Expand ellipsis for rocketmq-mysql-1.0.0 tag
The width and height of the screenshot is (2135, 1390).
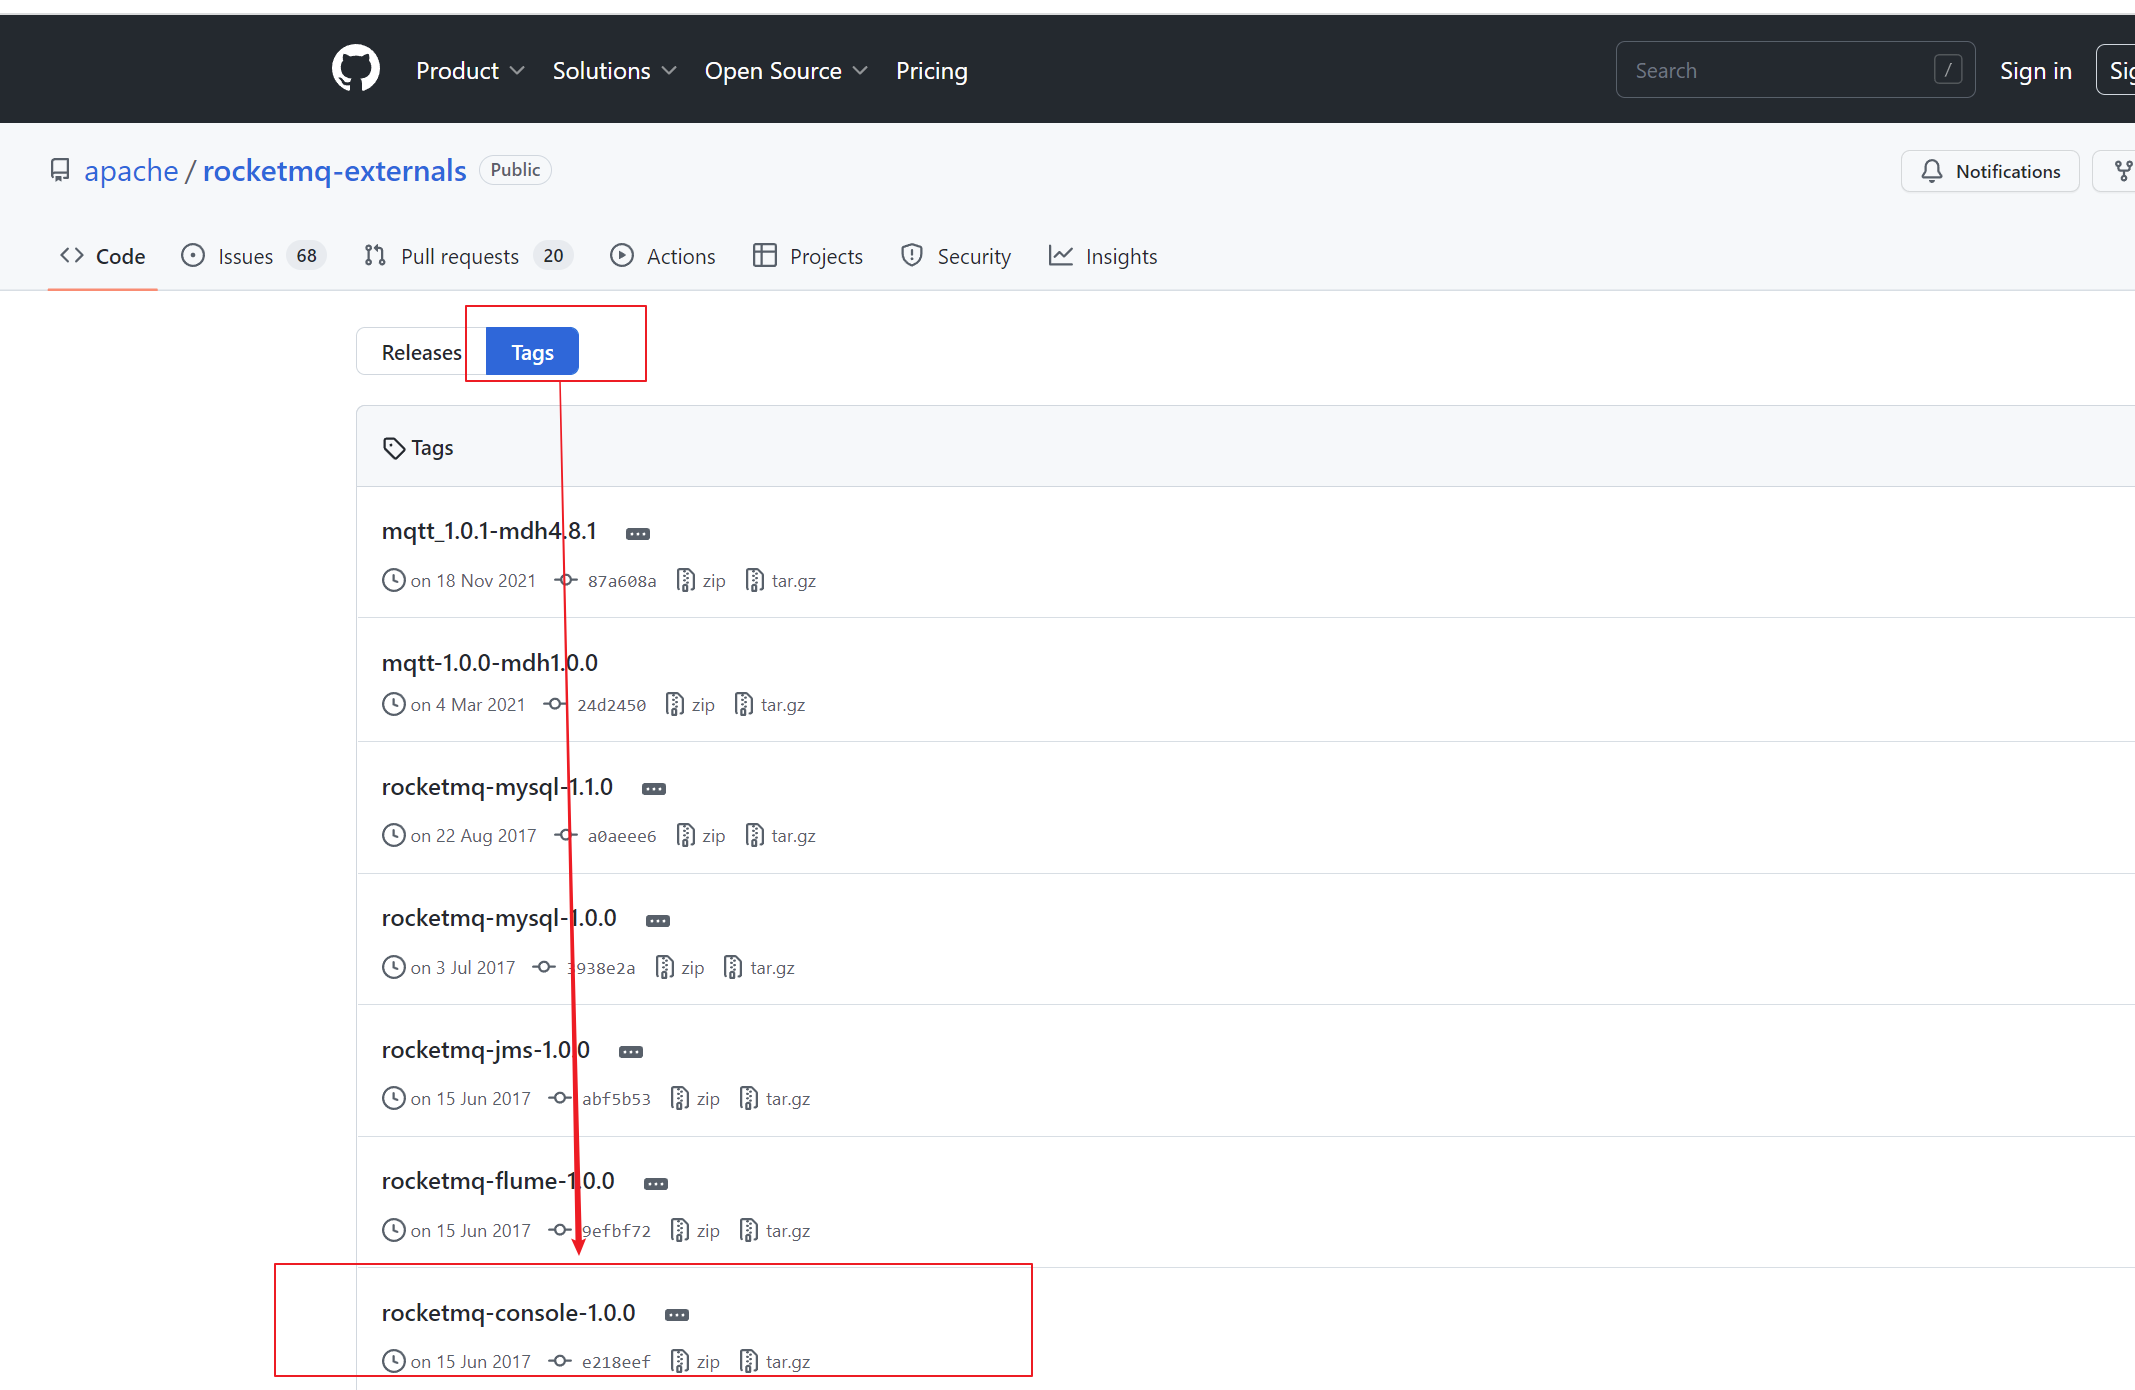coord(658,921)
